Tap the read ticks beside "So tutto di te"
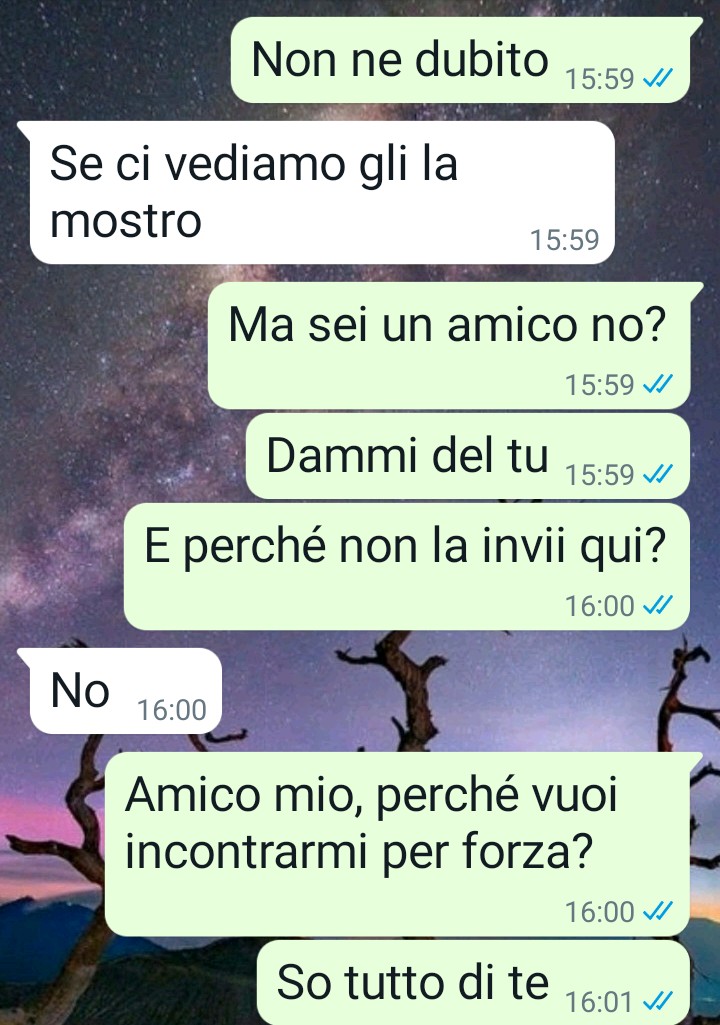 pos(657,1001)
